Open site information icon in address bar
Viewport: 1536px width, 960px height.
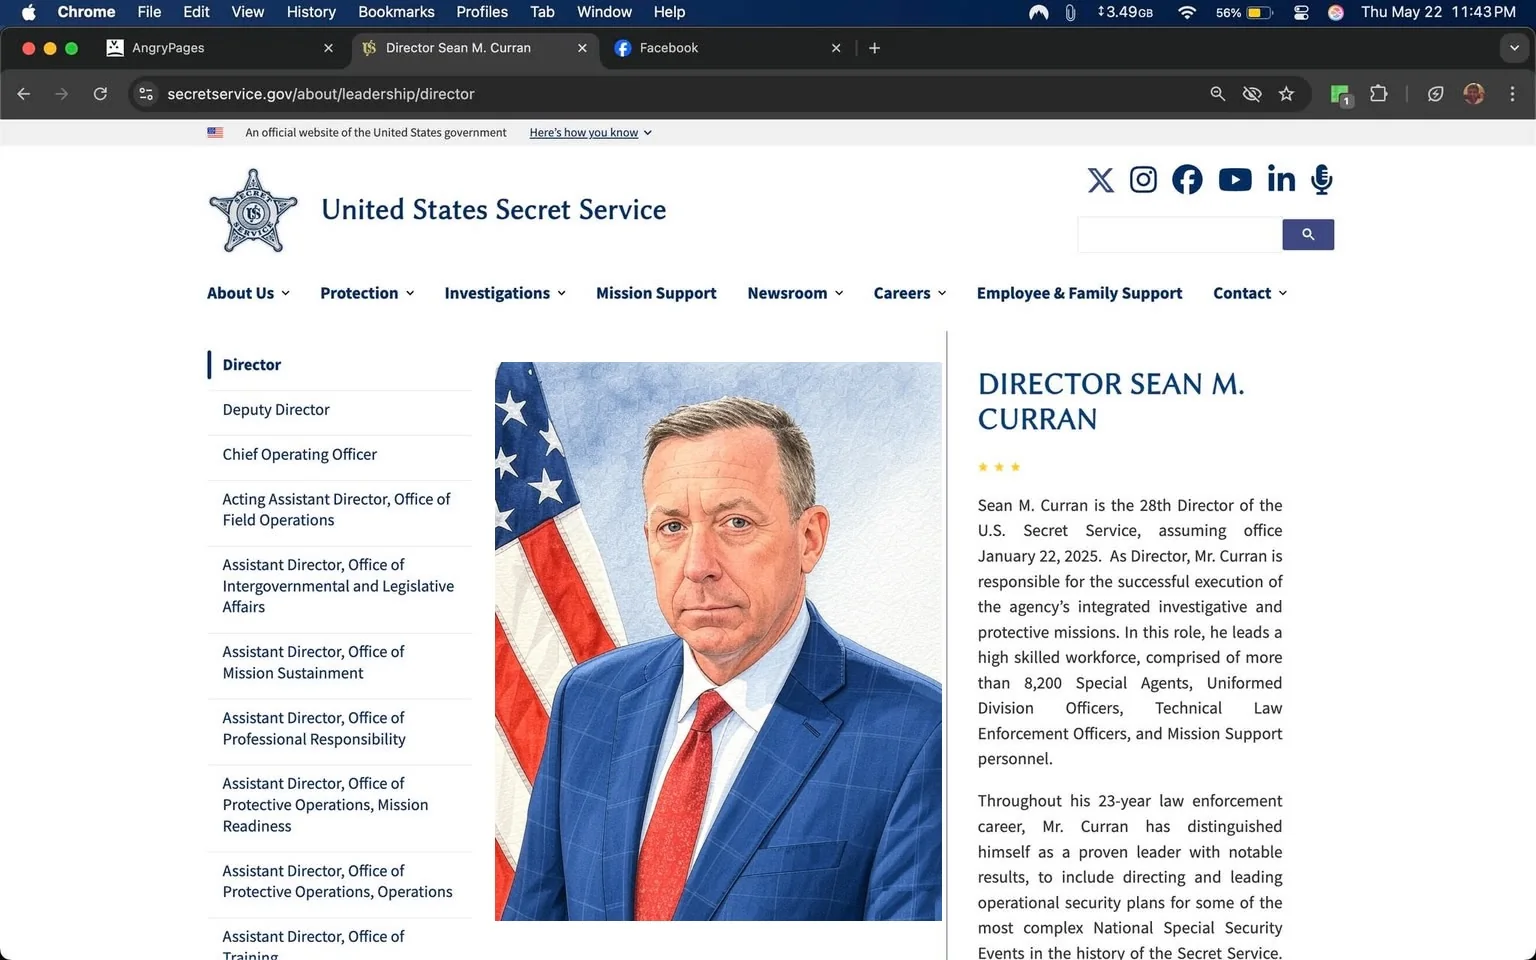coord(146,94)
